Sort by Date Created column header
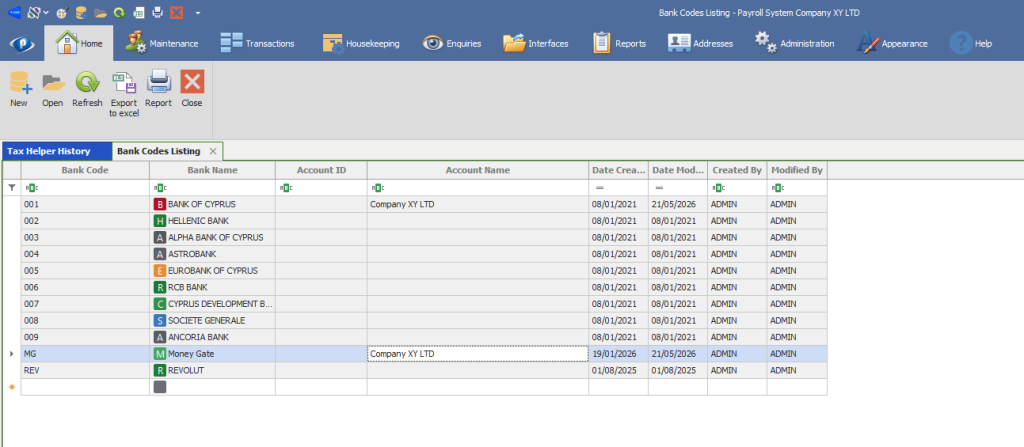The height and width of the screenshot is (447, 1024). pos(618,170)
